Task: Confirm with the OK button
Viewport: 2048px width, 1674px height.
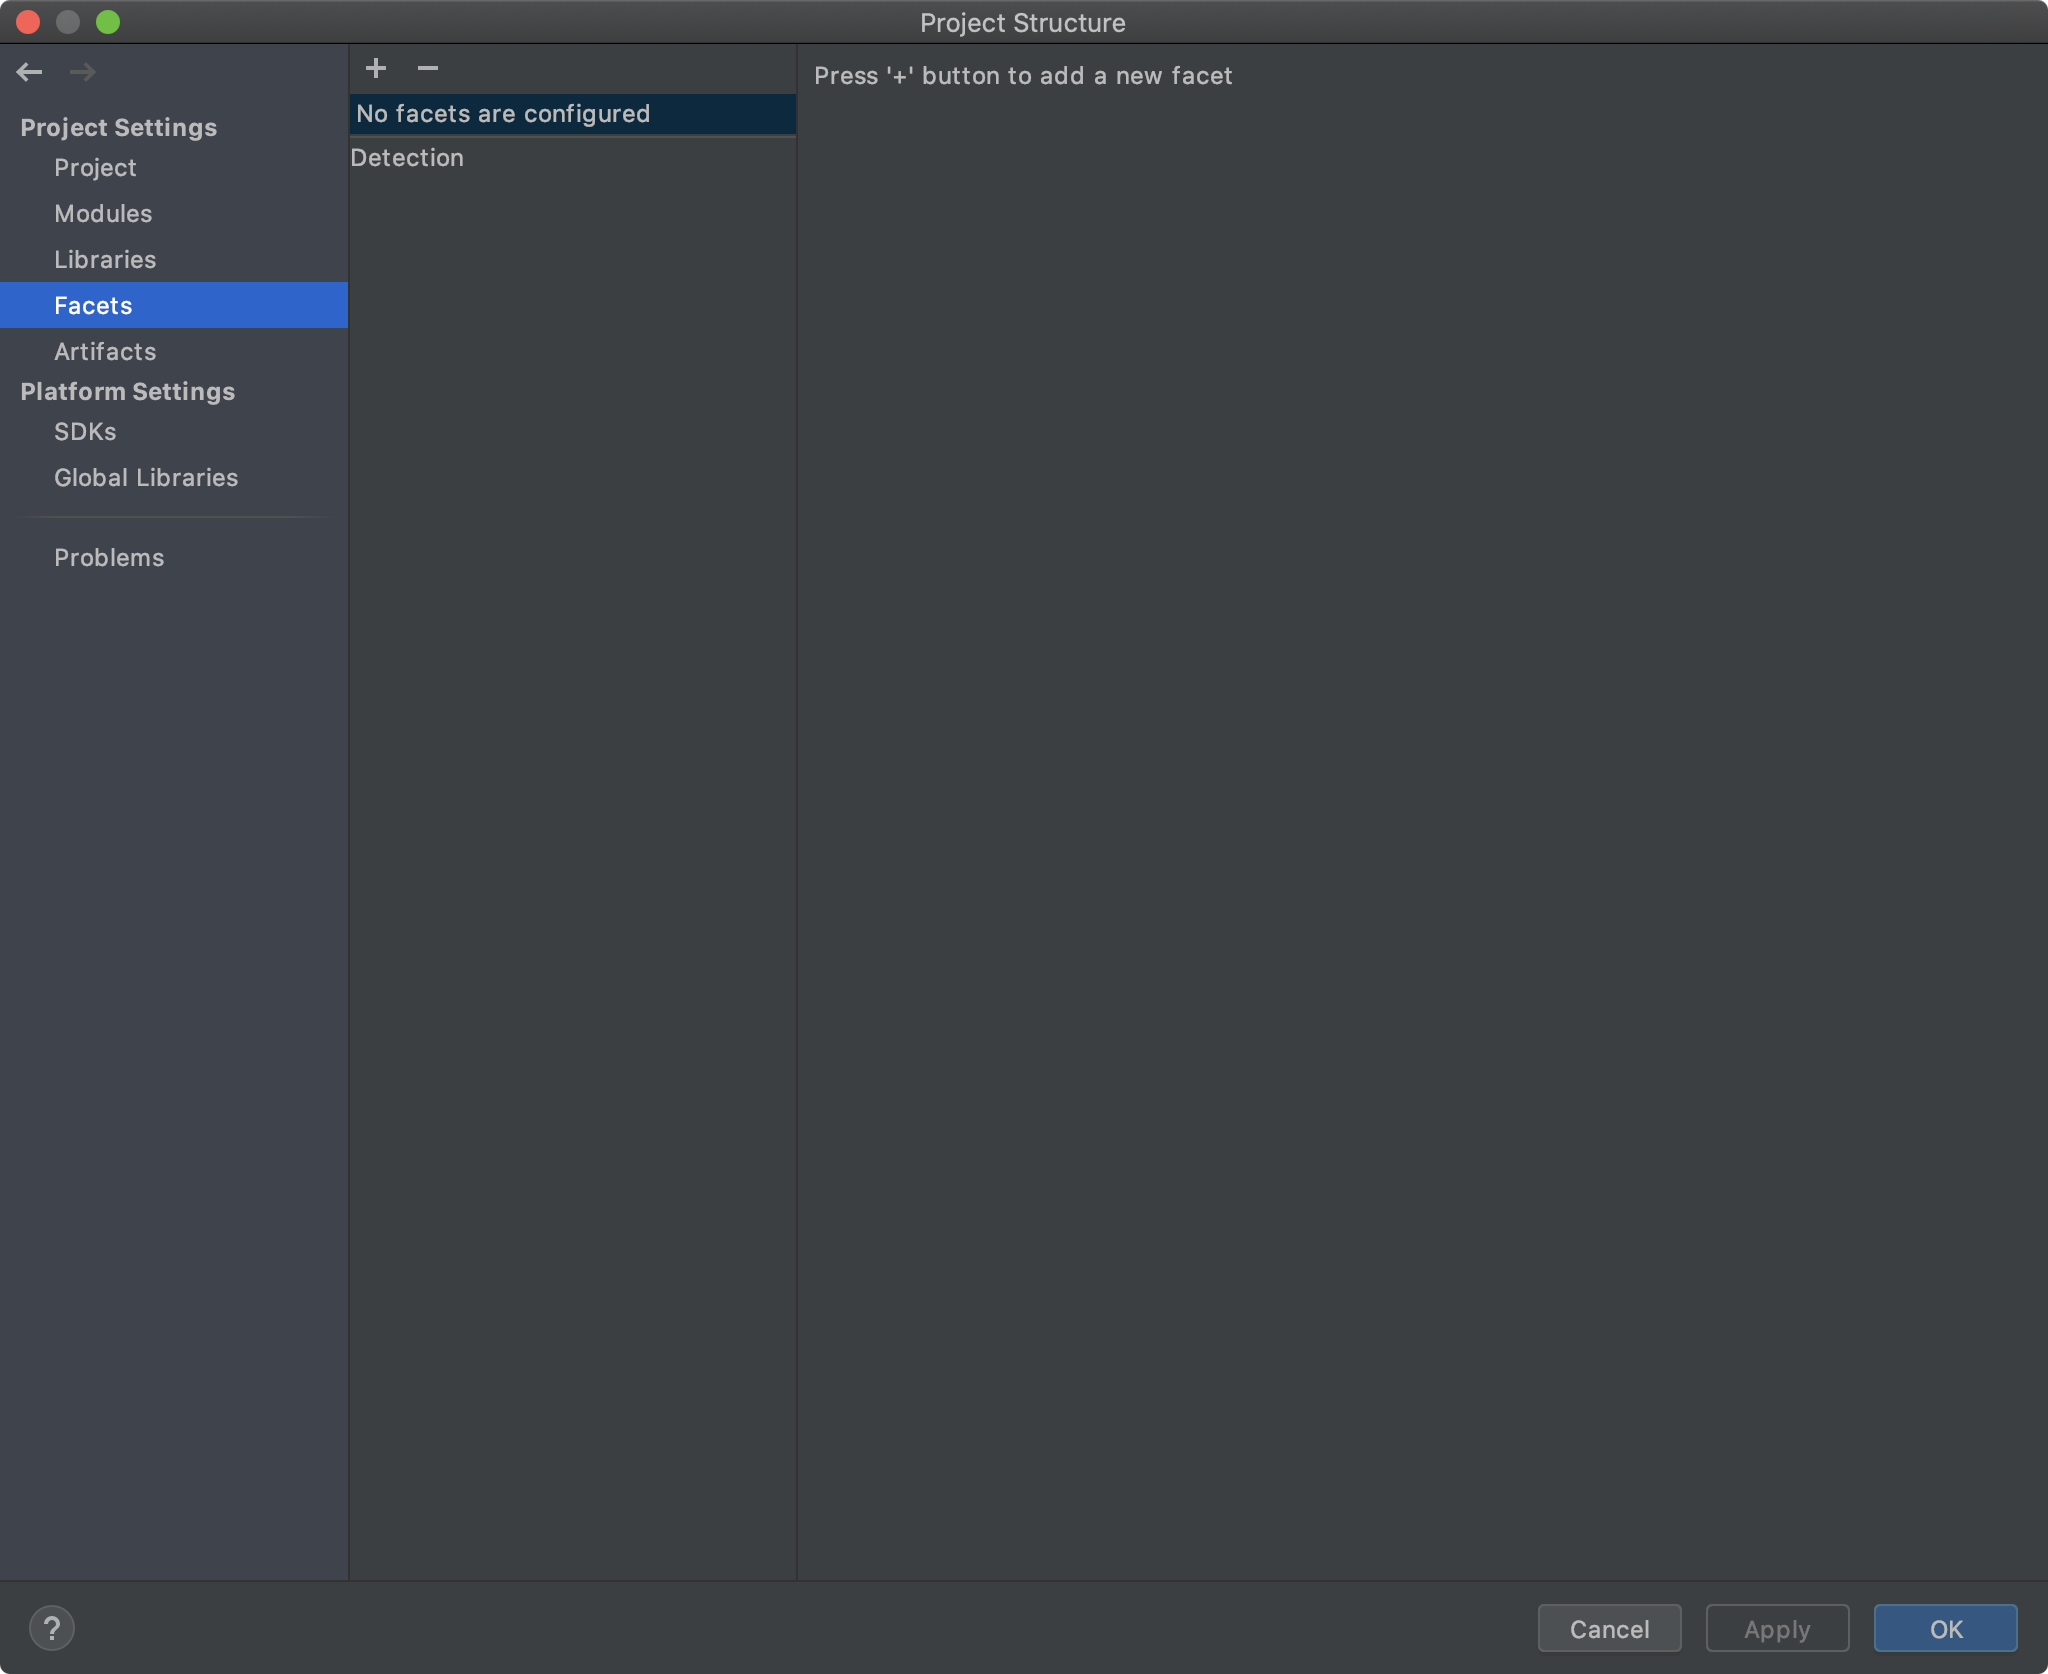Action: click(x=1945, y=1629)
